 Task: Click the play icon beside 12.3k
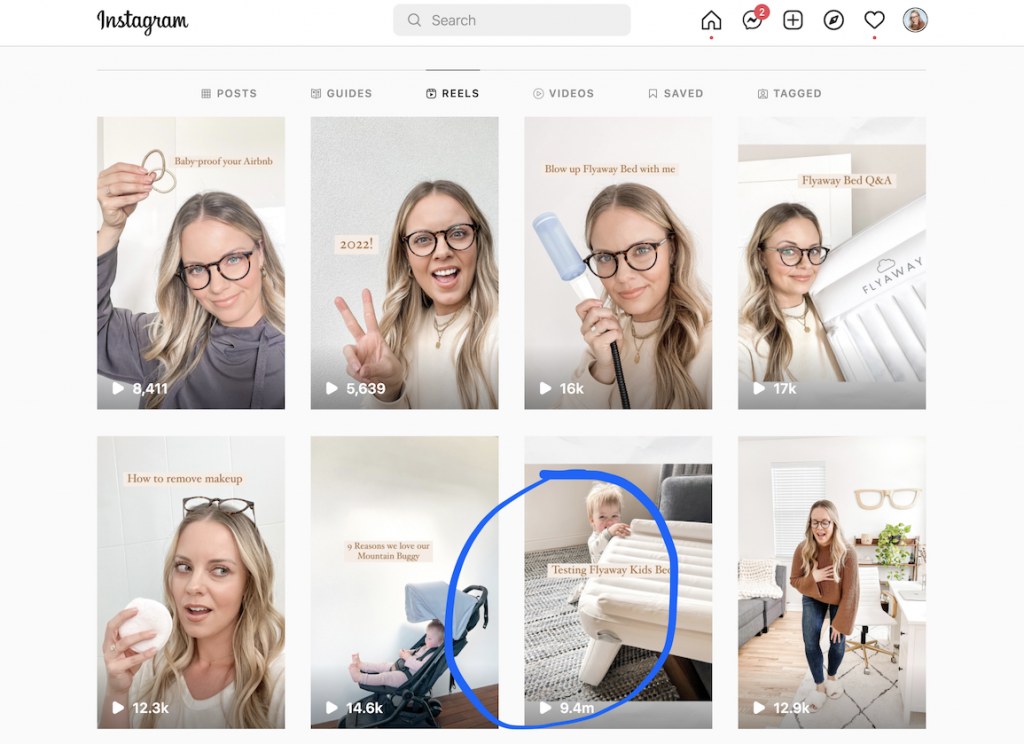(118, 707)
